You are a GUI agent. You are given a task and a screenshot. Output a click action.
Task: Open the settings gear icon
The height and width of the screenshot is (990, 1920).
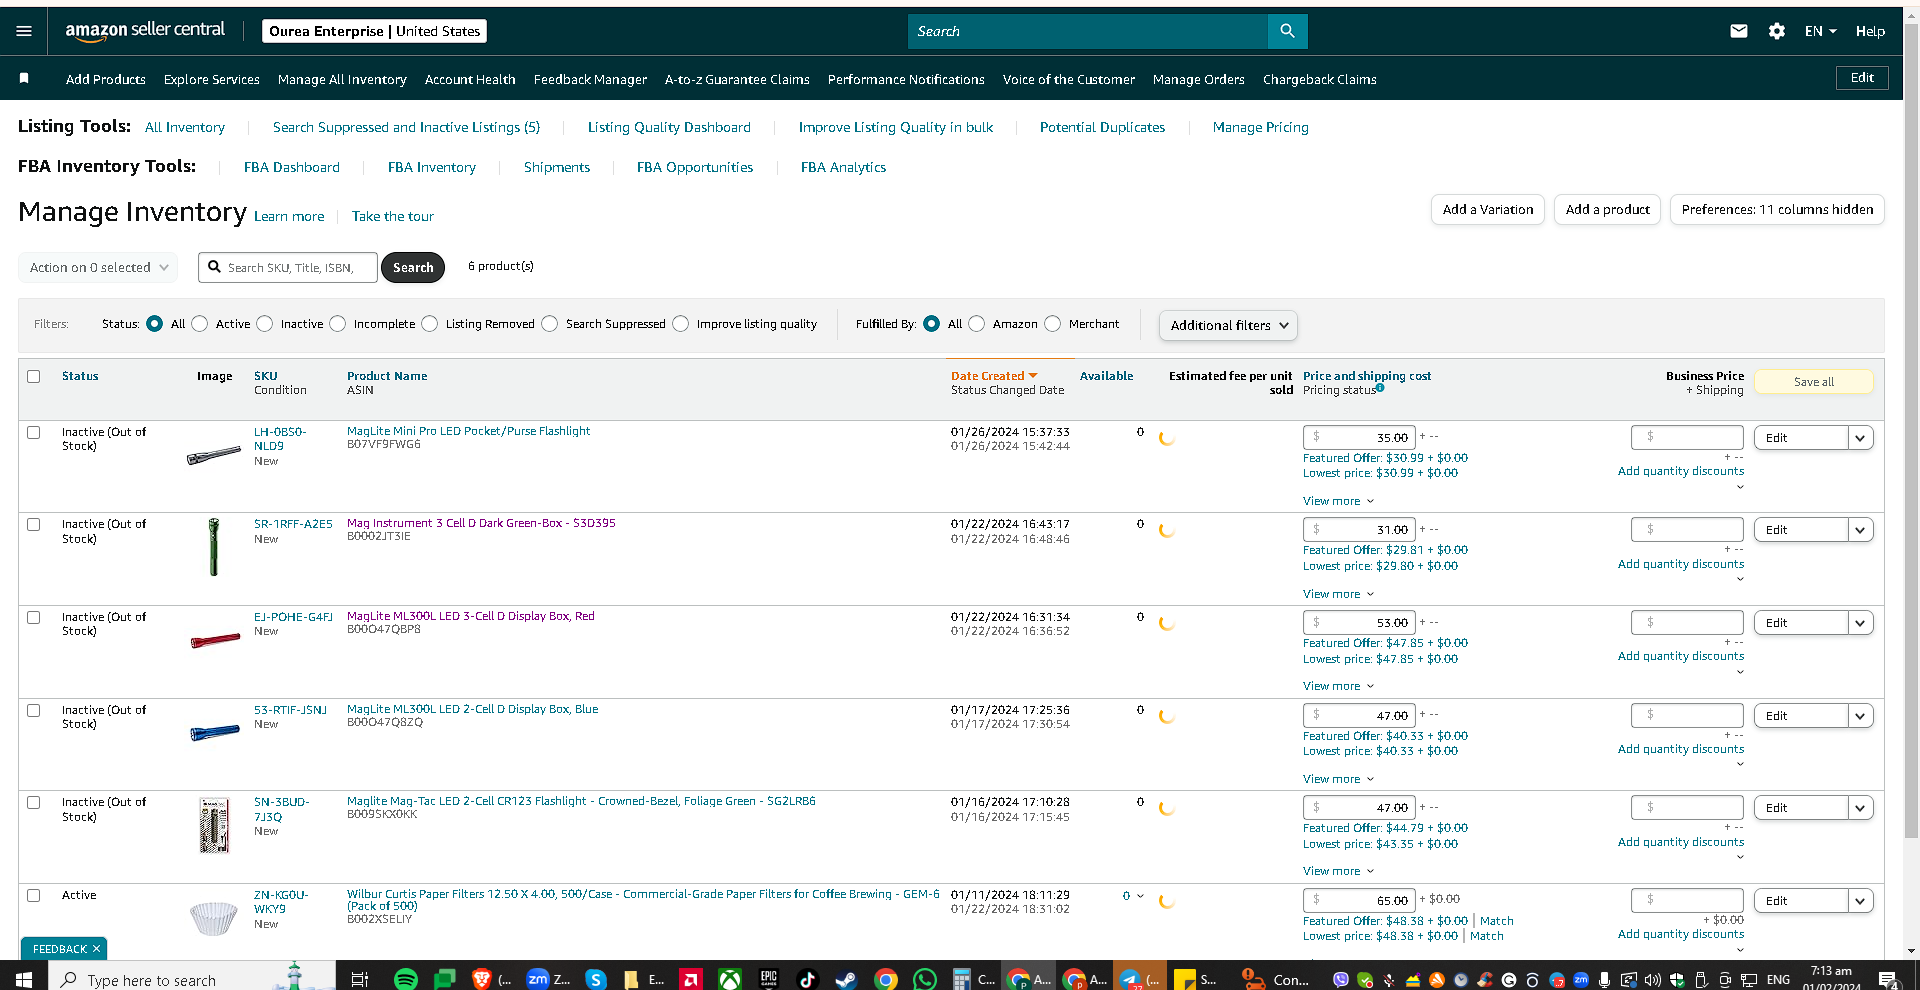tap(1777, 31)
